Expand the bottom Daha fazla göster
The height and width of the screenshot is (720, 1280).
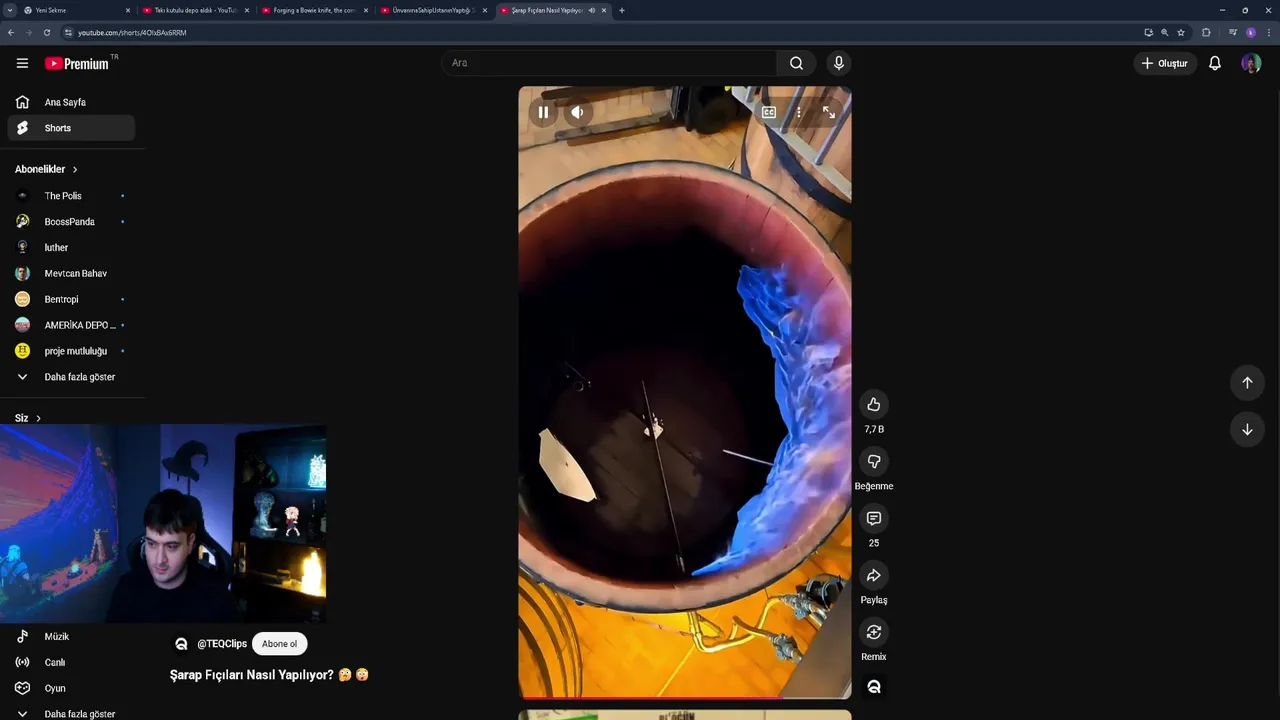71,714
